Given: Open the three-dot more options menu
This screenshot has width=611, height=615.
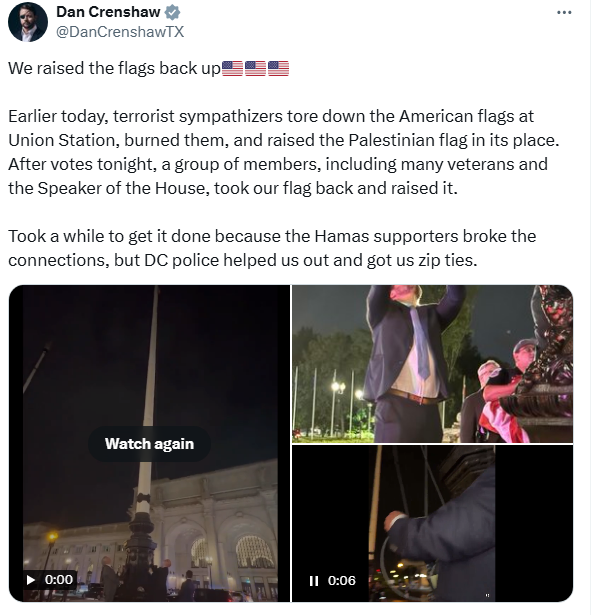Looking at the screenshot, I should point(564,13).
